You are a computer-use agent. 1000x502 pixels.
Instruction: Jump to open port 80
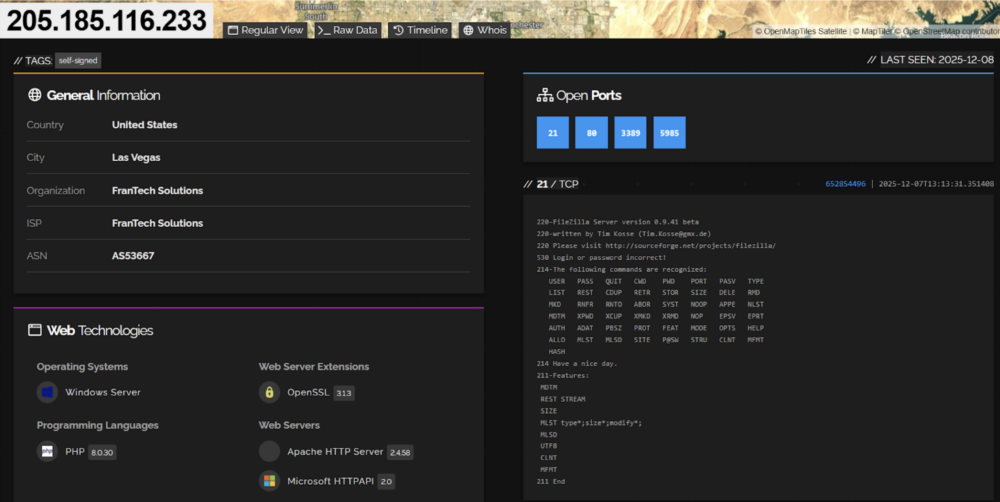click(x=591, y=133)
